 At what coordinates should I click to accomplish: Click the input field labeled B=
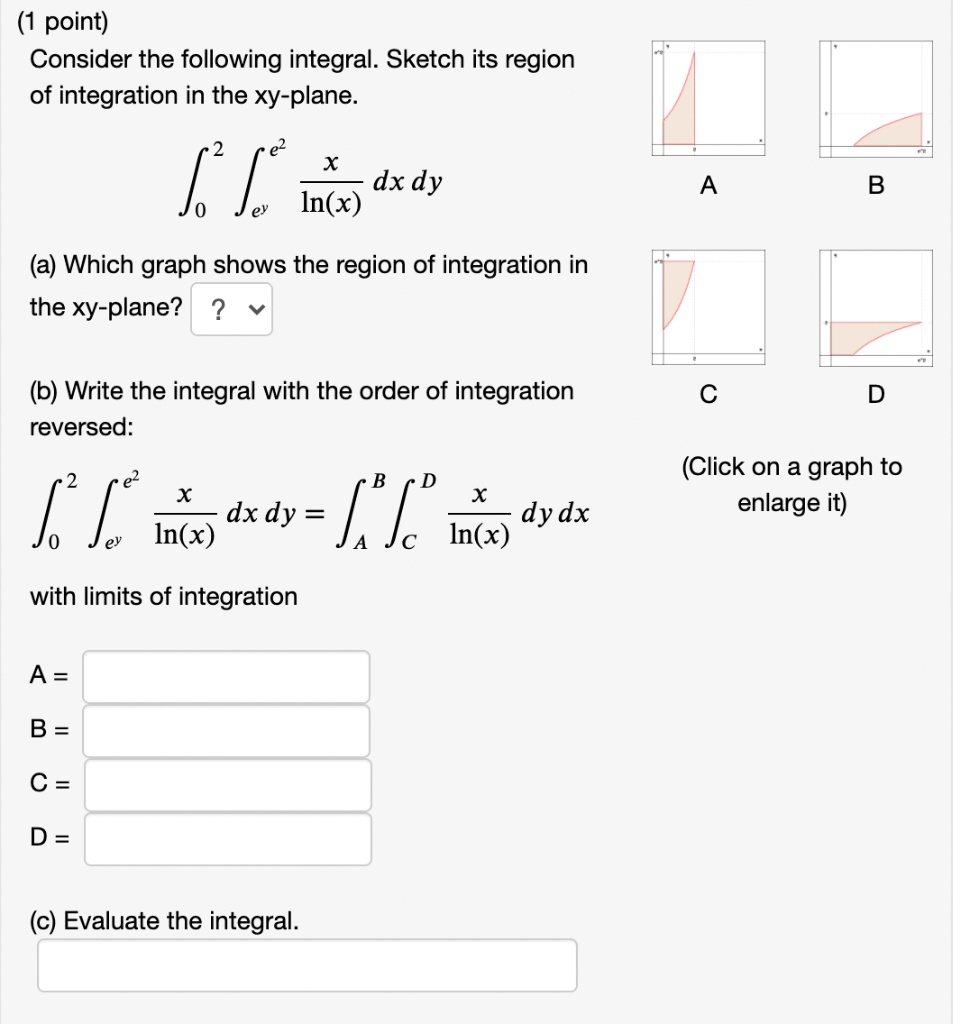pyautogui.click(x=226, y=730)
